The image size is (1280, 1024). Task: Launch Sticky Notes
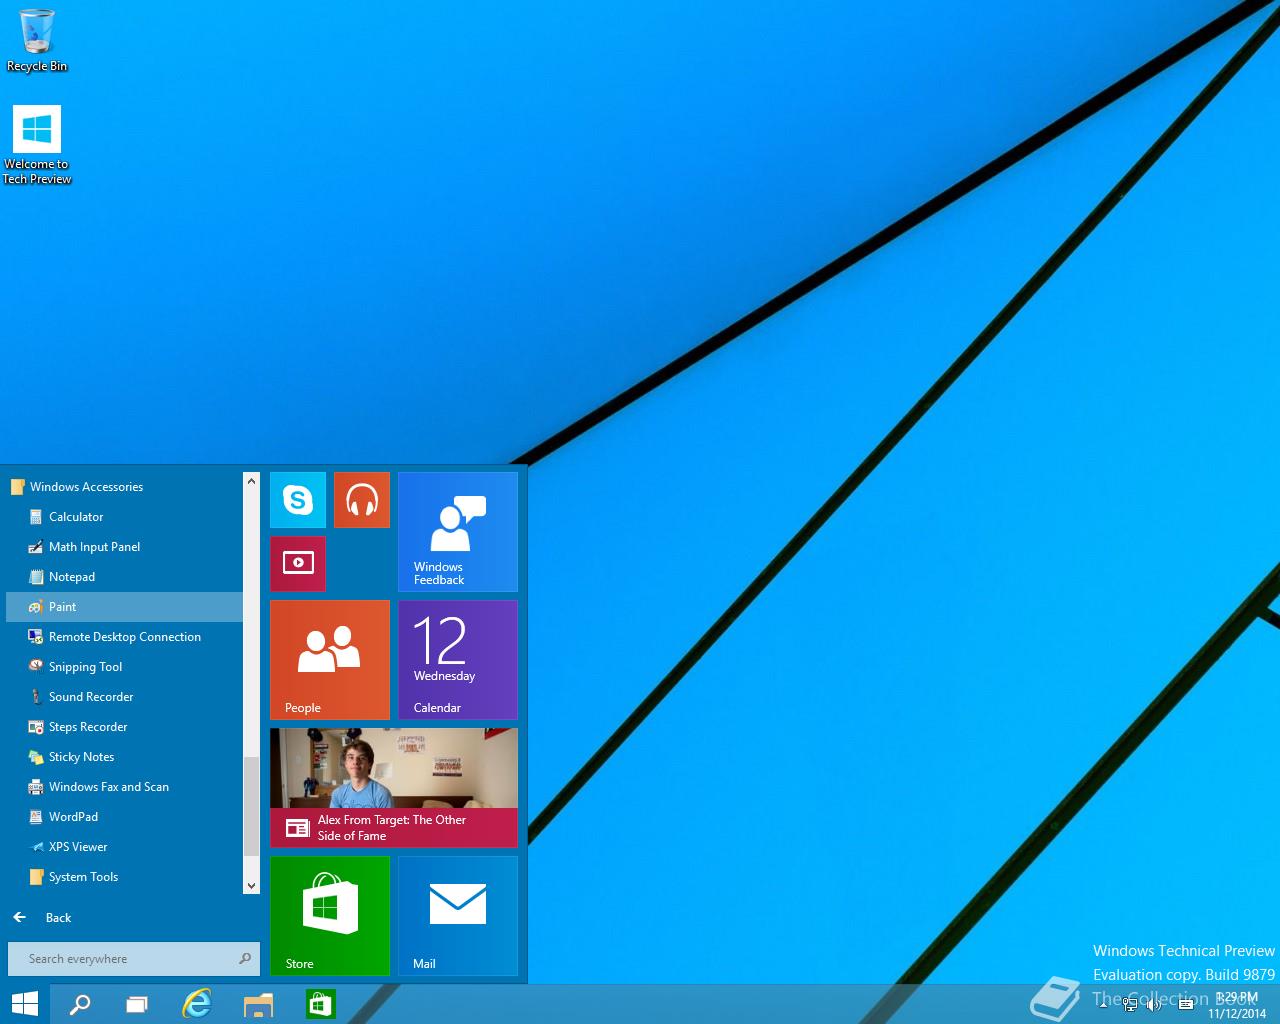click(x=124, y=757)
